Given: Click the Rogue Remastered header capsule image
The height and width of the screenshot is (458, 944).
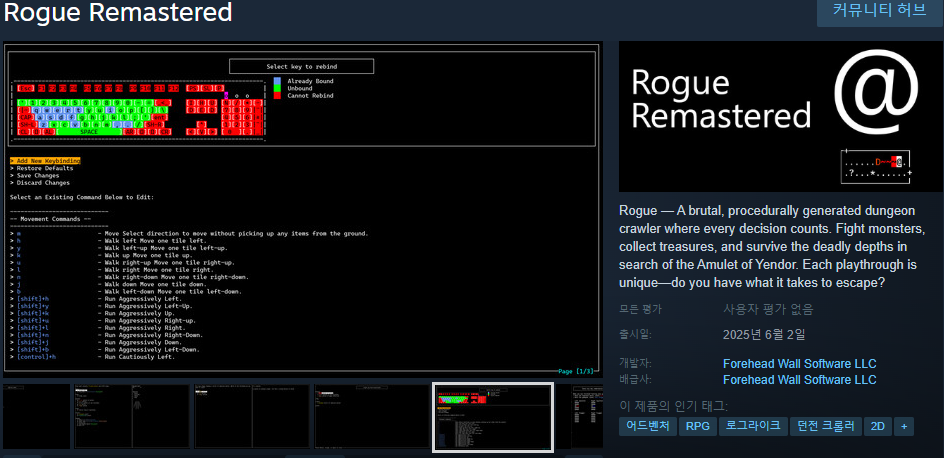Looking at the screenshot, I should pos(781,117).
